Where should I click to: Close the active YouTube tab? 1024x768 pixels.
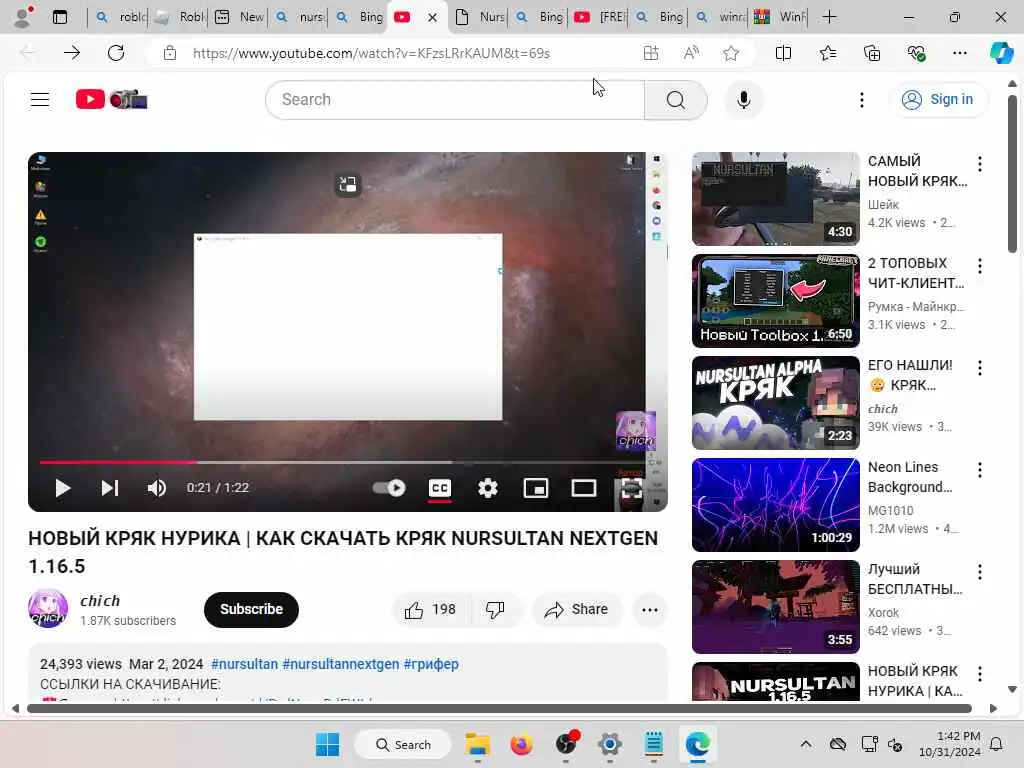click(x=432, y=18)
